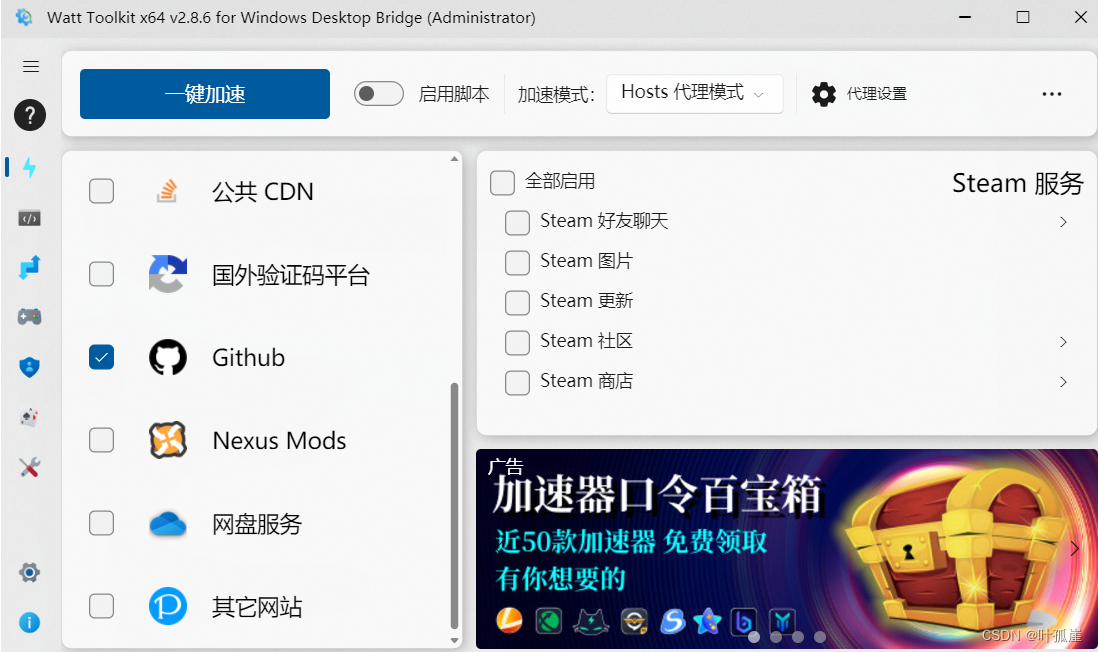
Task: Click the ad banner next arrow
Action: tap(1074, 548)
